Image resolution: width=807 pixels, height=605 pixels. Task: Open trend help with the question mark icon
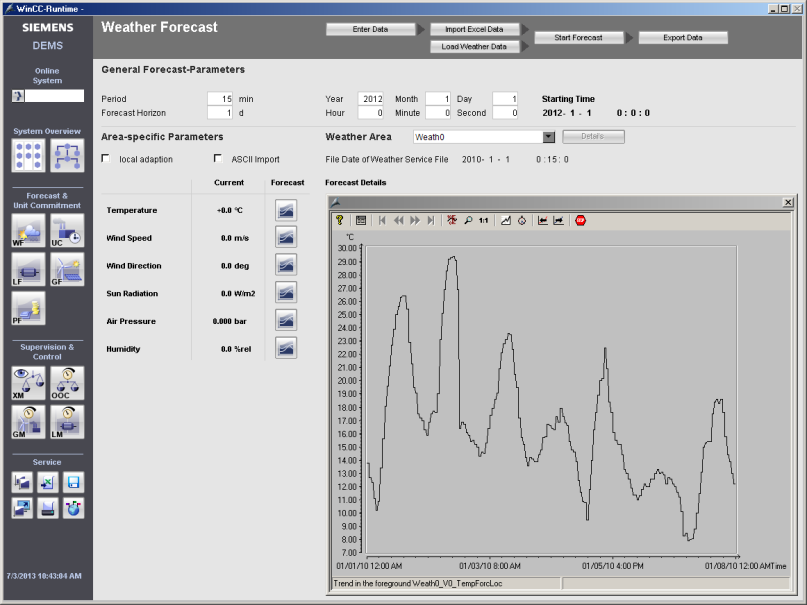pyautogui.click(x=339, y=220)
